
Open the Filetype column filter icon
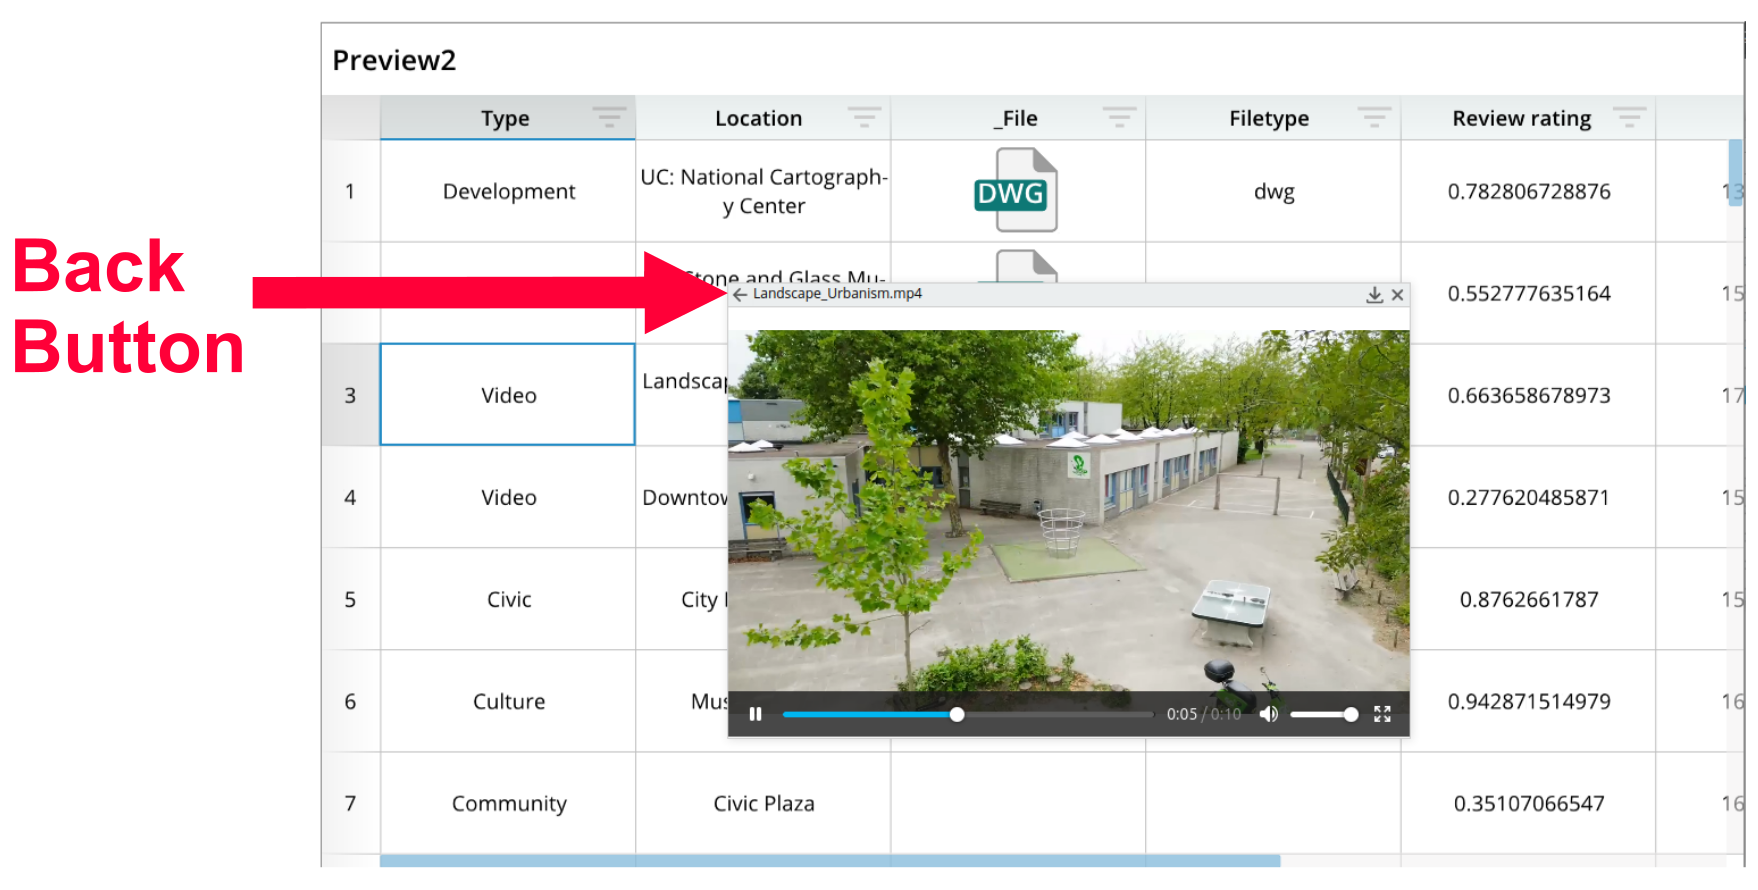coord(1374,118)
